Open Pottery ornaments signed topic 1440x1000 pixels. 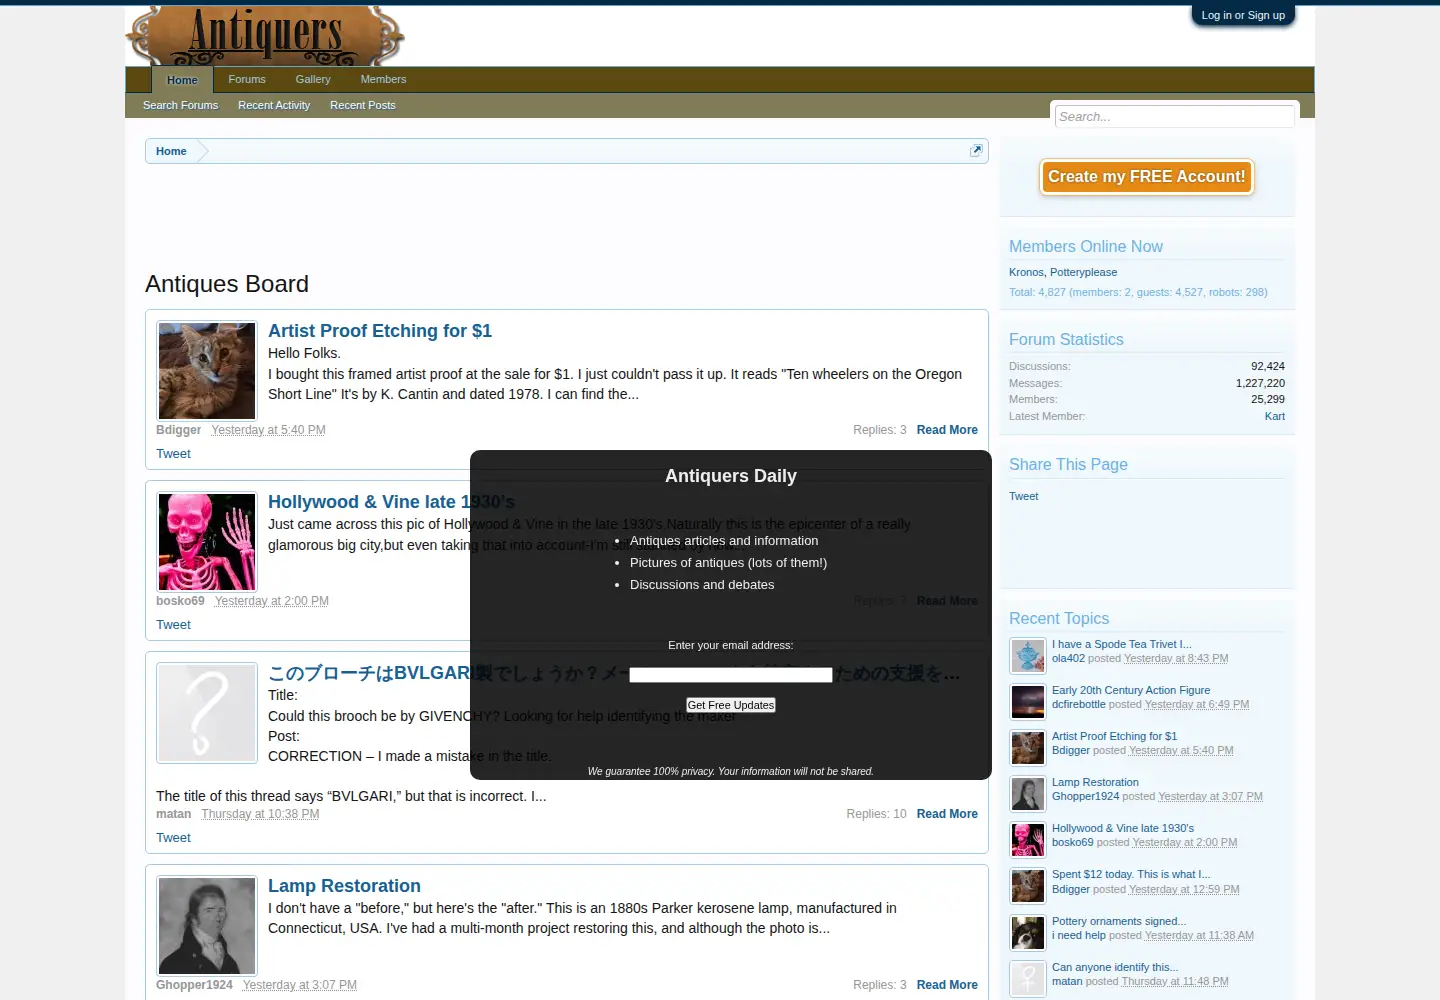tap(1119, 921)
